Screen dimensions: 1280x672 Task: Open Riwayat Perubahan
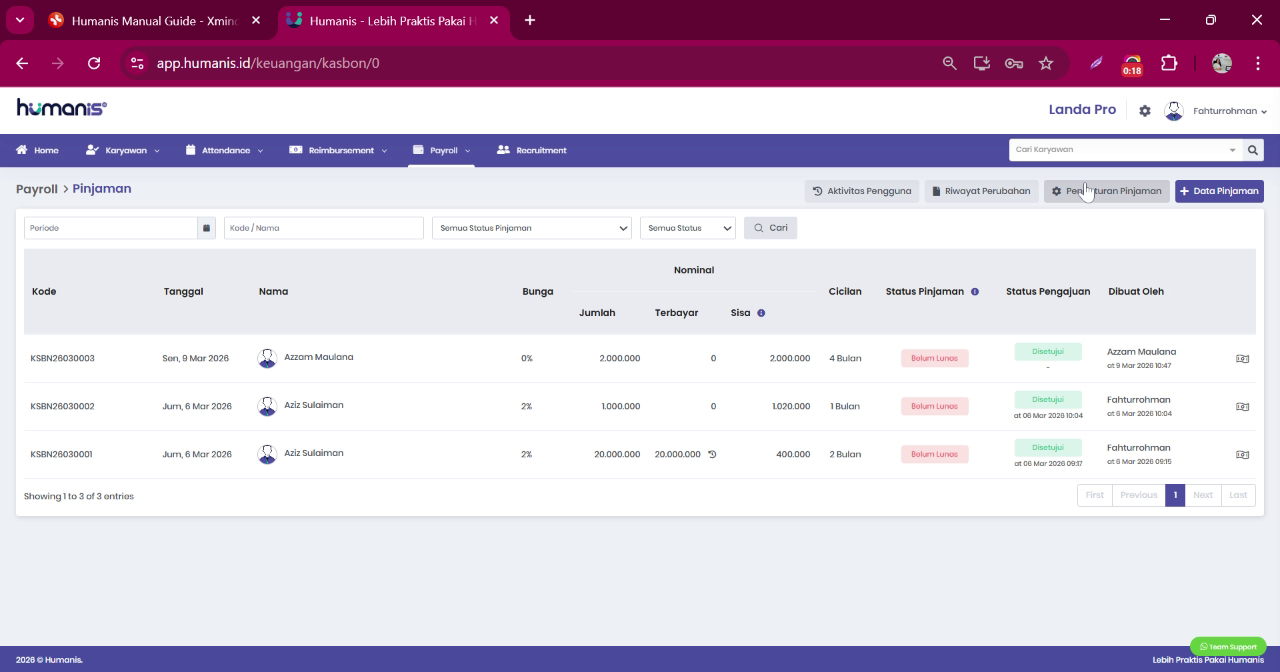(981, 191)
